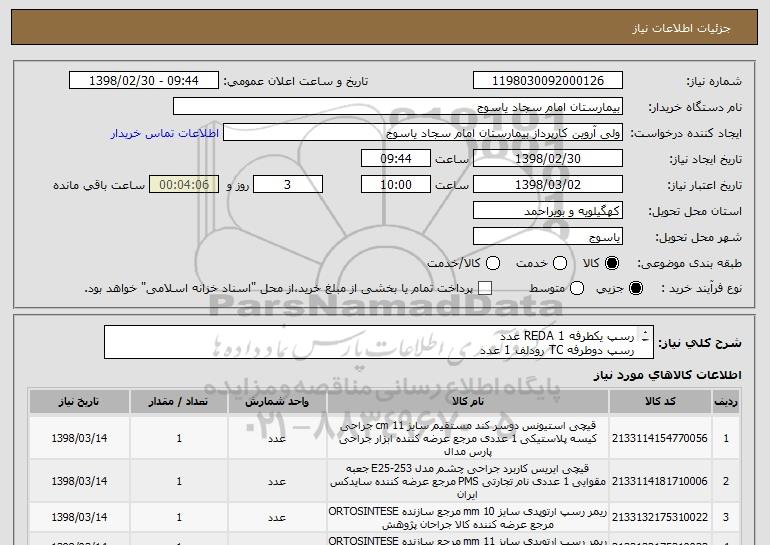
Task: Click the جزئیات اطلاعات نیاز page title
Action: pos(681,28)
